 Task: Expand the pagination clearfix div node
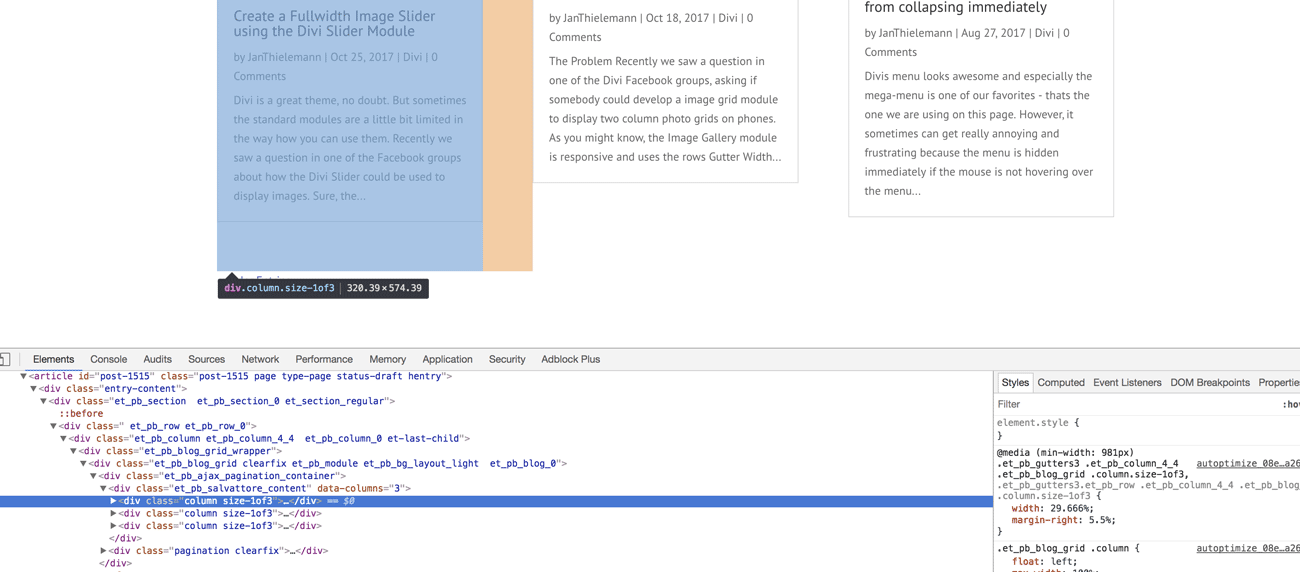tap(103, 551)
